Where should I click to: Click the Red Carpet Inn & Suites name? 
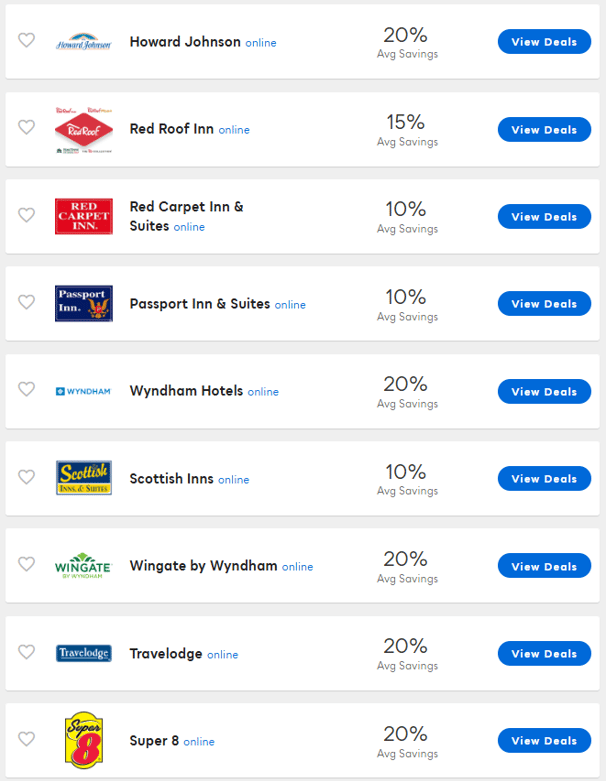tap(186, 216)
